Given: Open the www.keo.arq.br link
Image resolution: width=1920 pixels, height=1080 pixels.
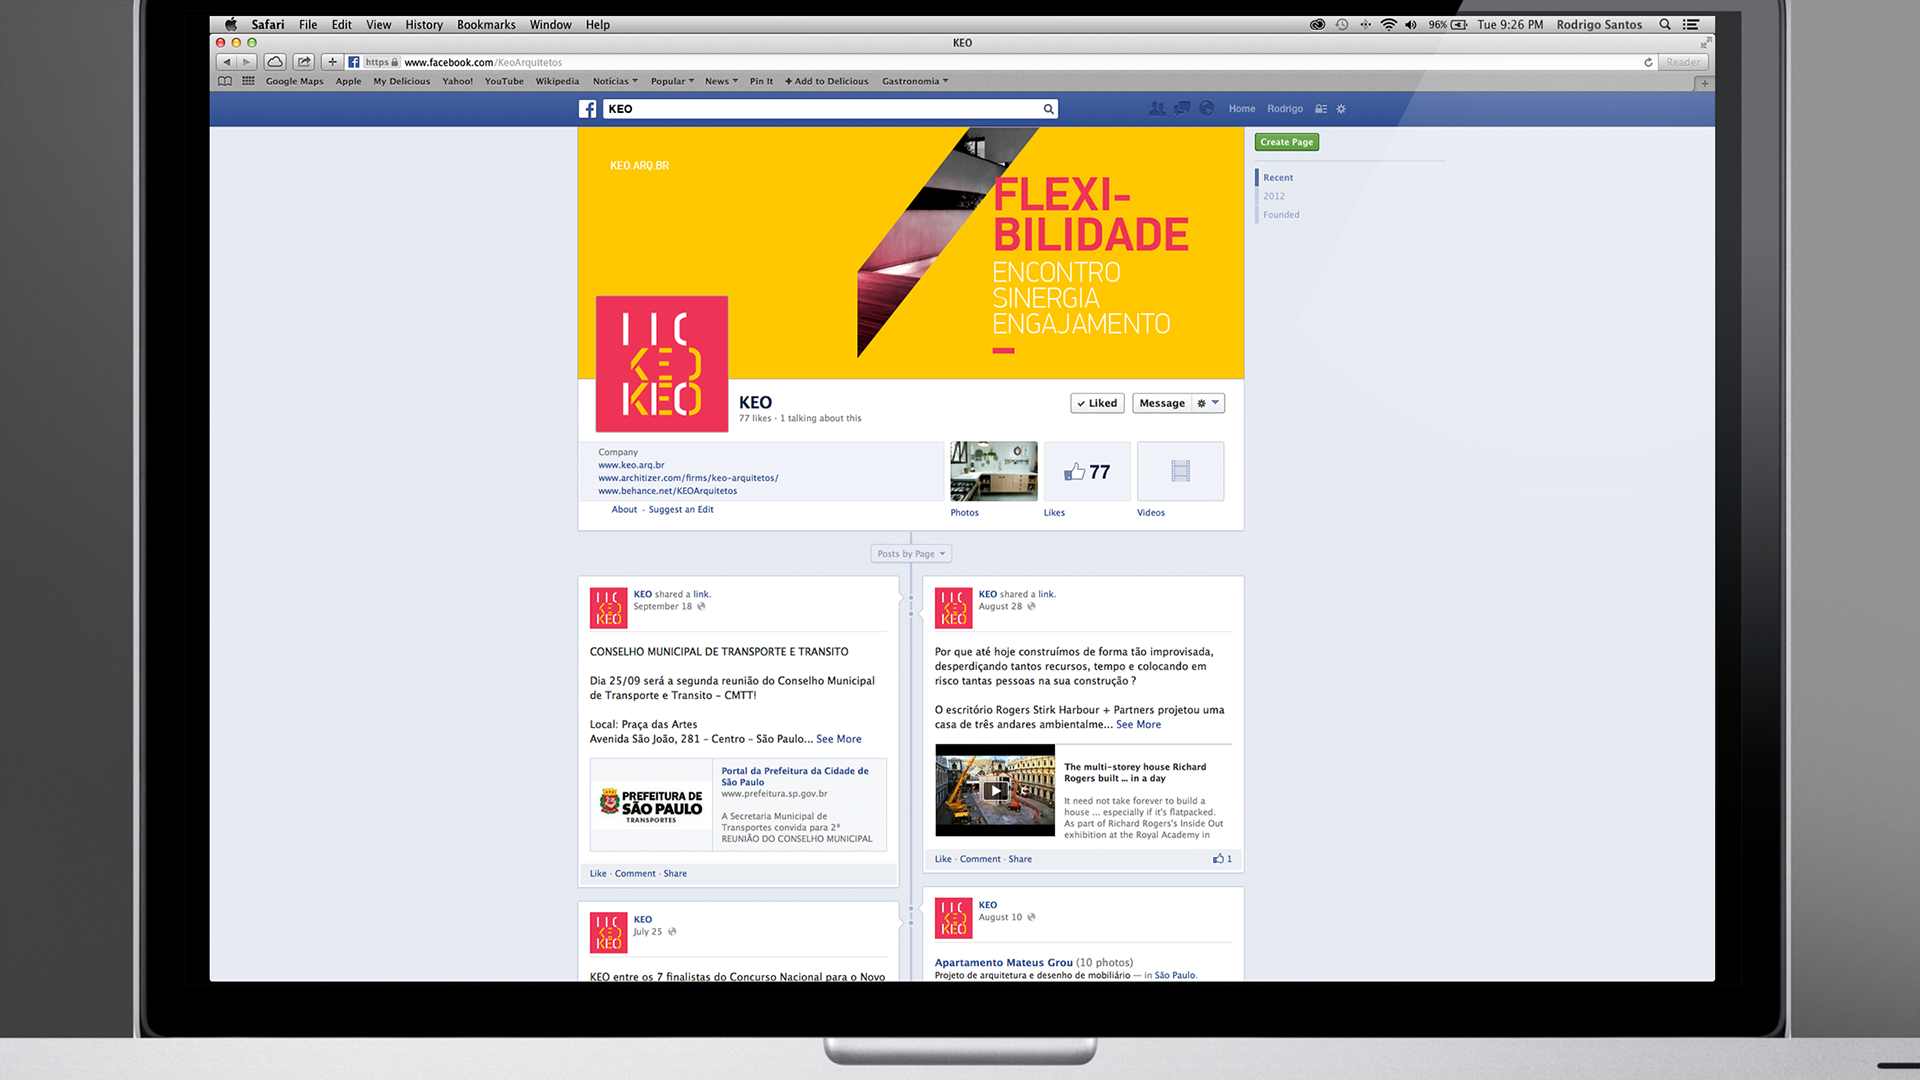Looking at the screenshot, I should (631, 465).
